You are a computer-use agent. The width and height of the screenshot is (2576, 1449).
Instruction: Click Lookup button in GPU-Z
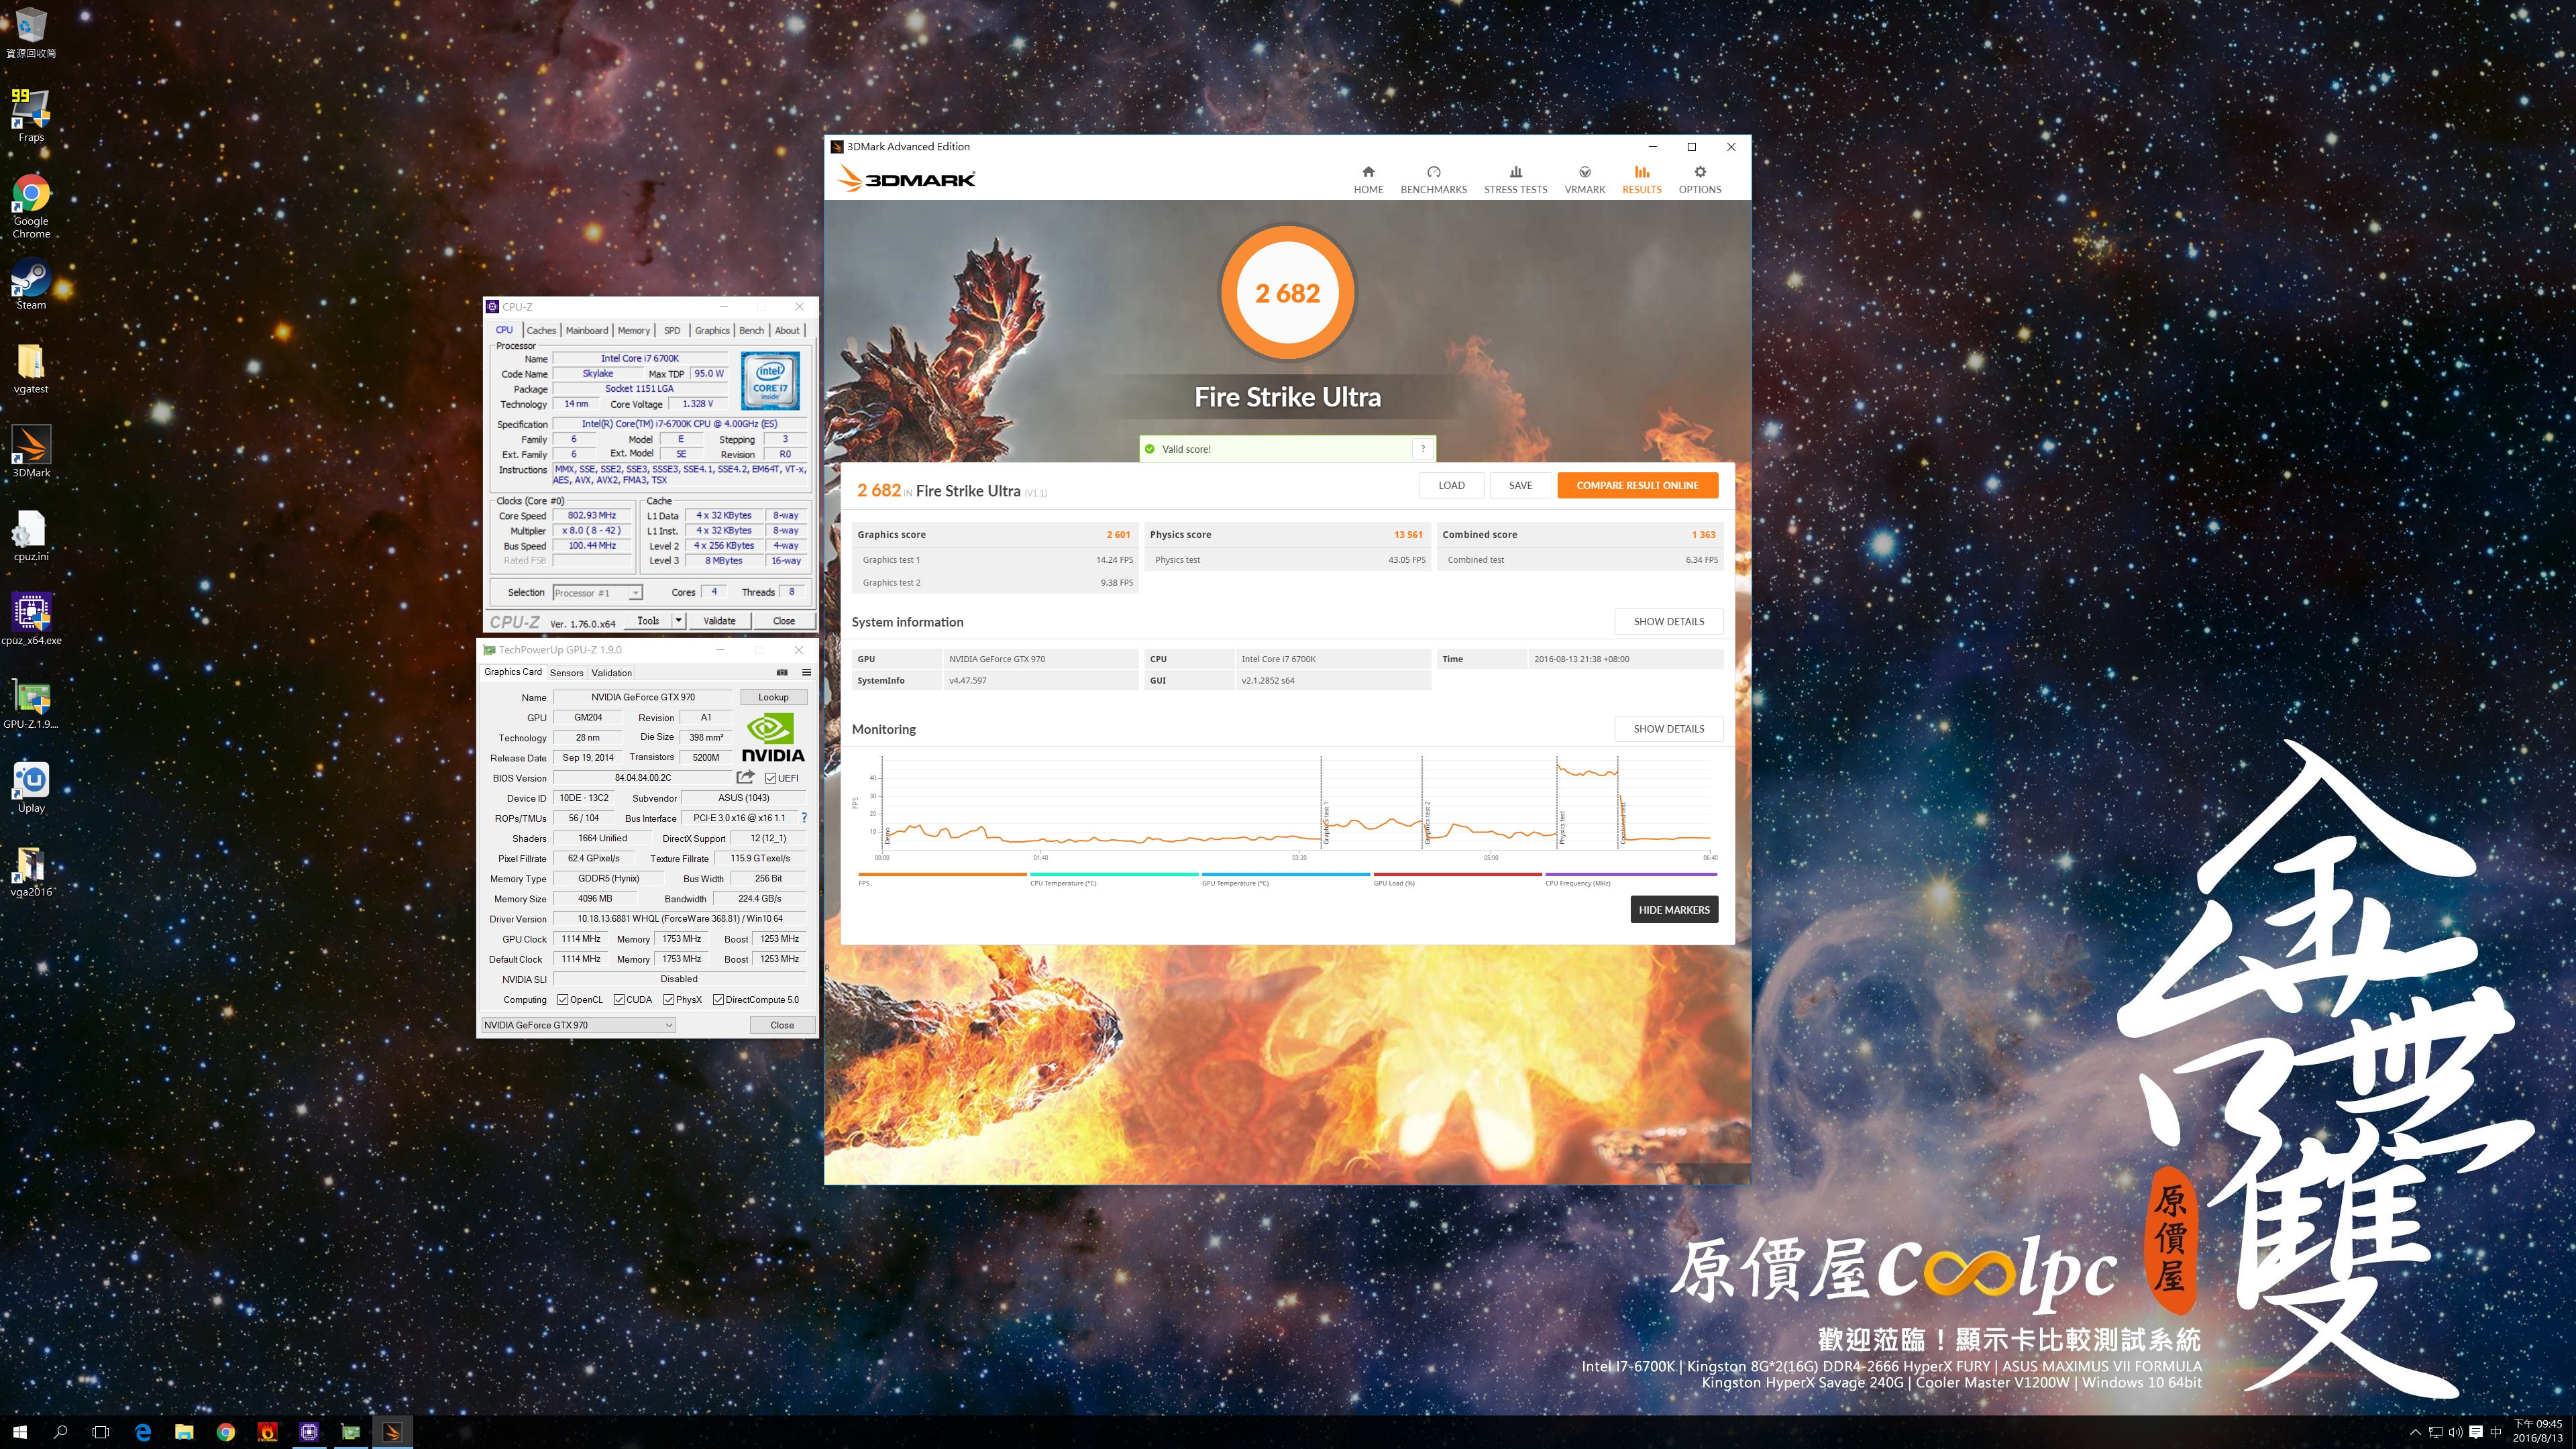773,697
